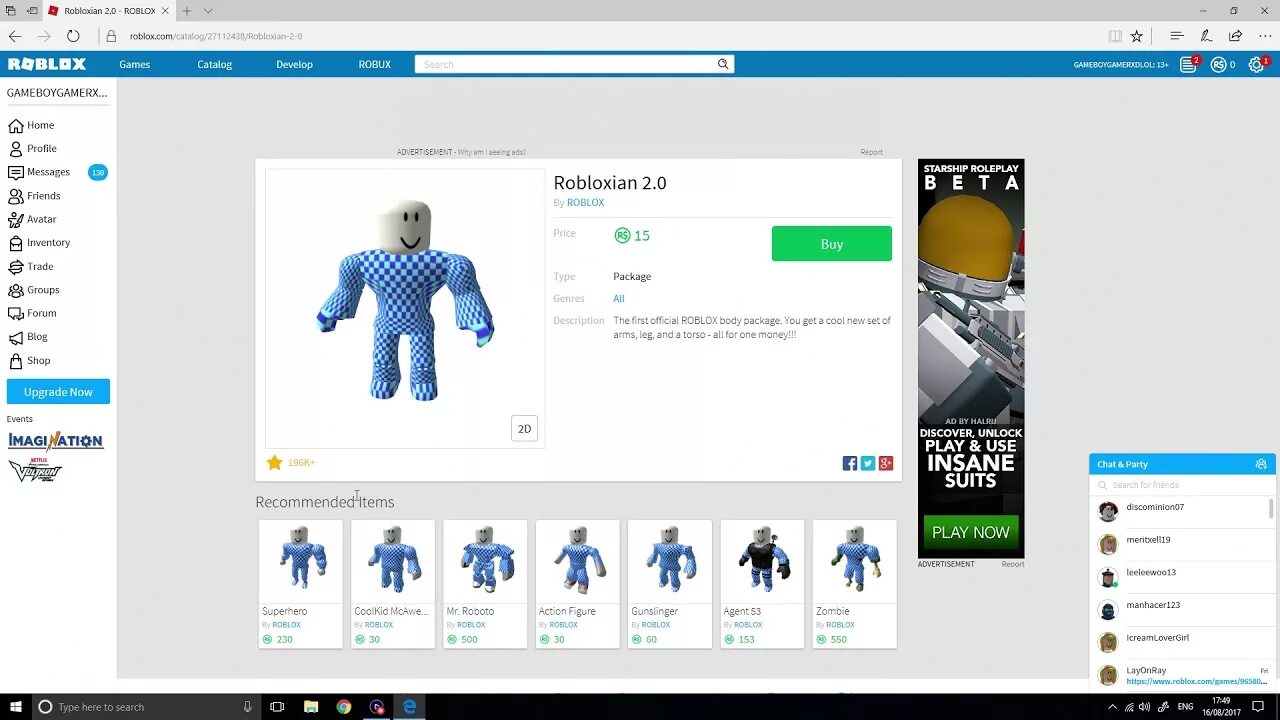Open the tab list chevron in the browser
The height and width of the screenshot is (720, 1280).
pyautogui.click(x=208, y=11)
